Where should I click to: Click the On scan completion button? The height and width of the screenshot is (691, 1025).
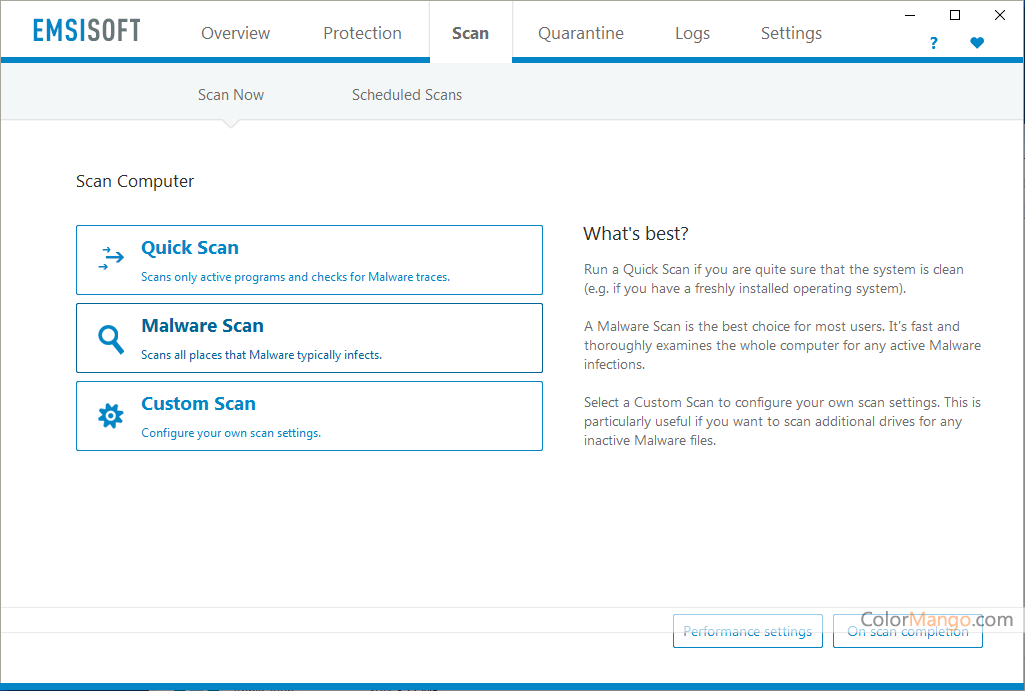point(907,631)
